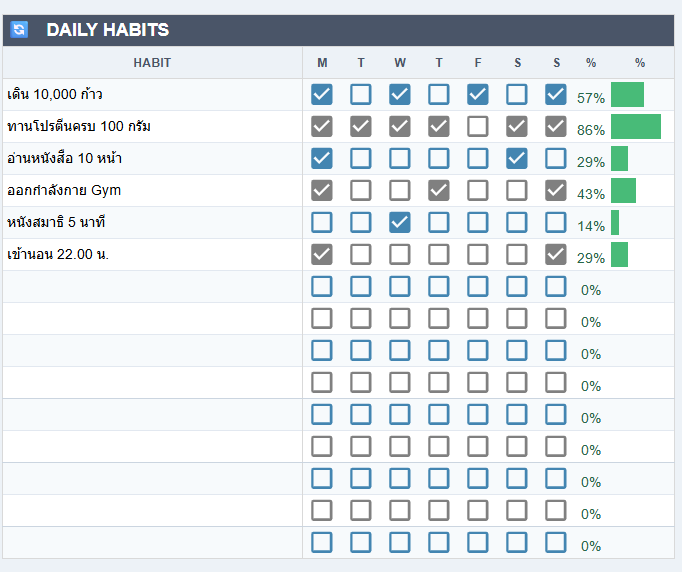Click the first empty habit name cell
Screen dimensions: 682x572
click(x=152, y=287)
